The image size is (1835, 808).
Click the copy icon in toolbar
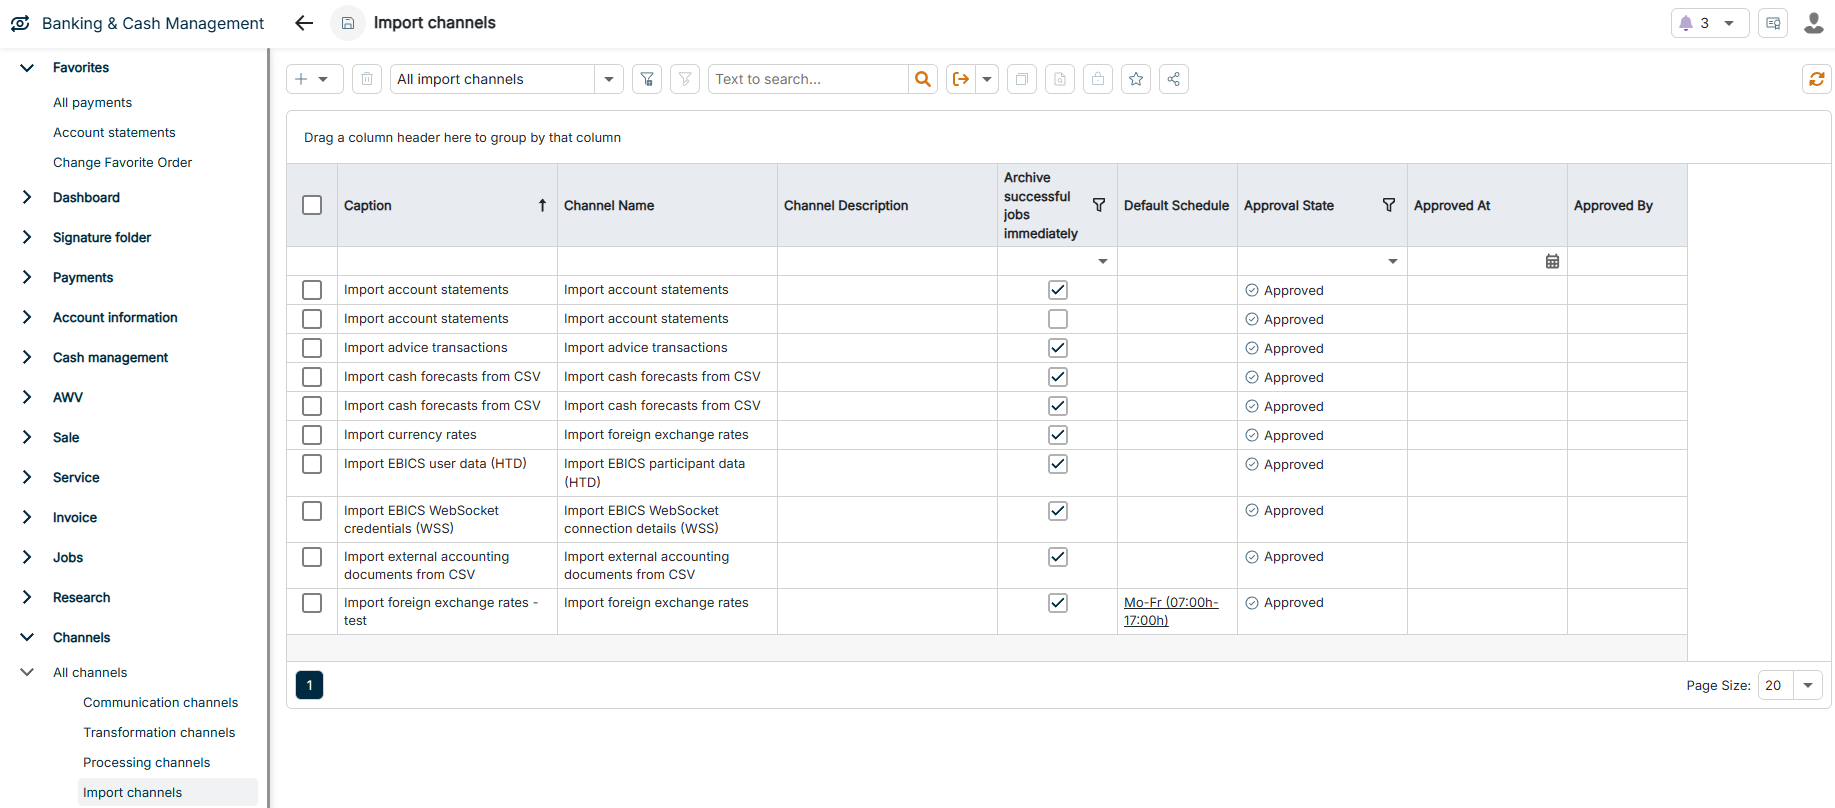pyautogui.click(x=1022, y=79)
